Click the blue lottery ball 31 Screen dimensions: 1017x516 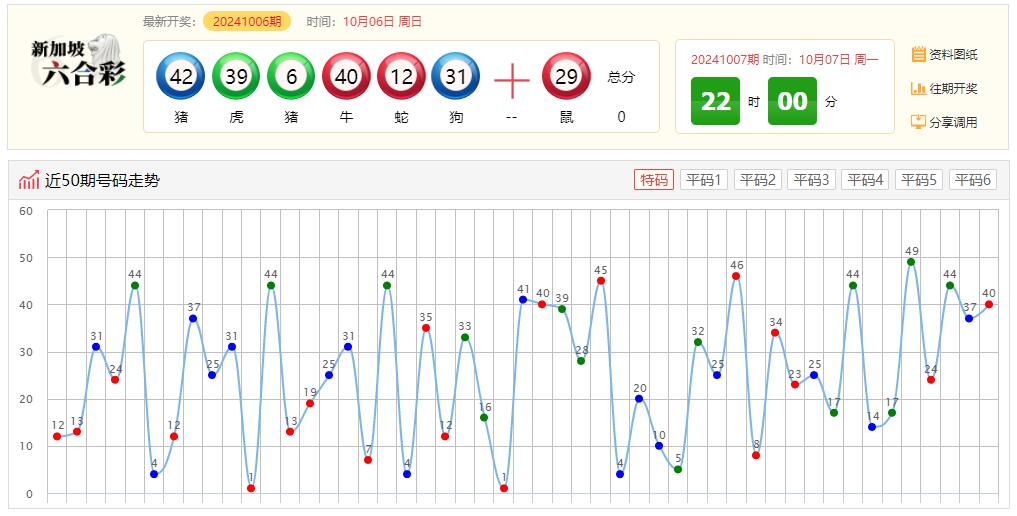(x=456, y=77)
